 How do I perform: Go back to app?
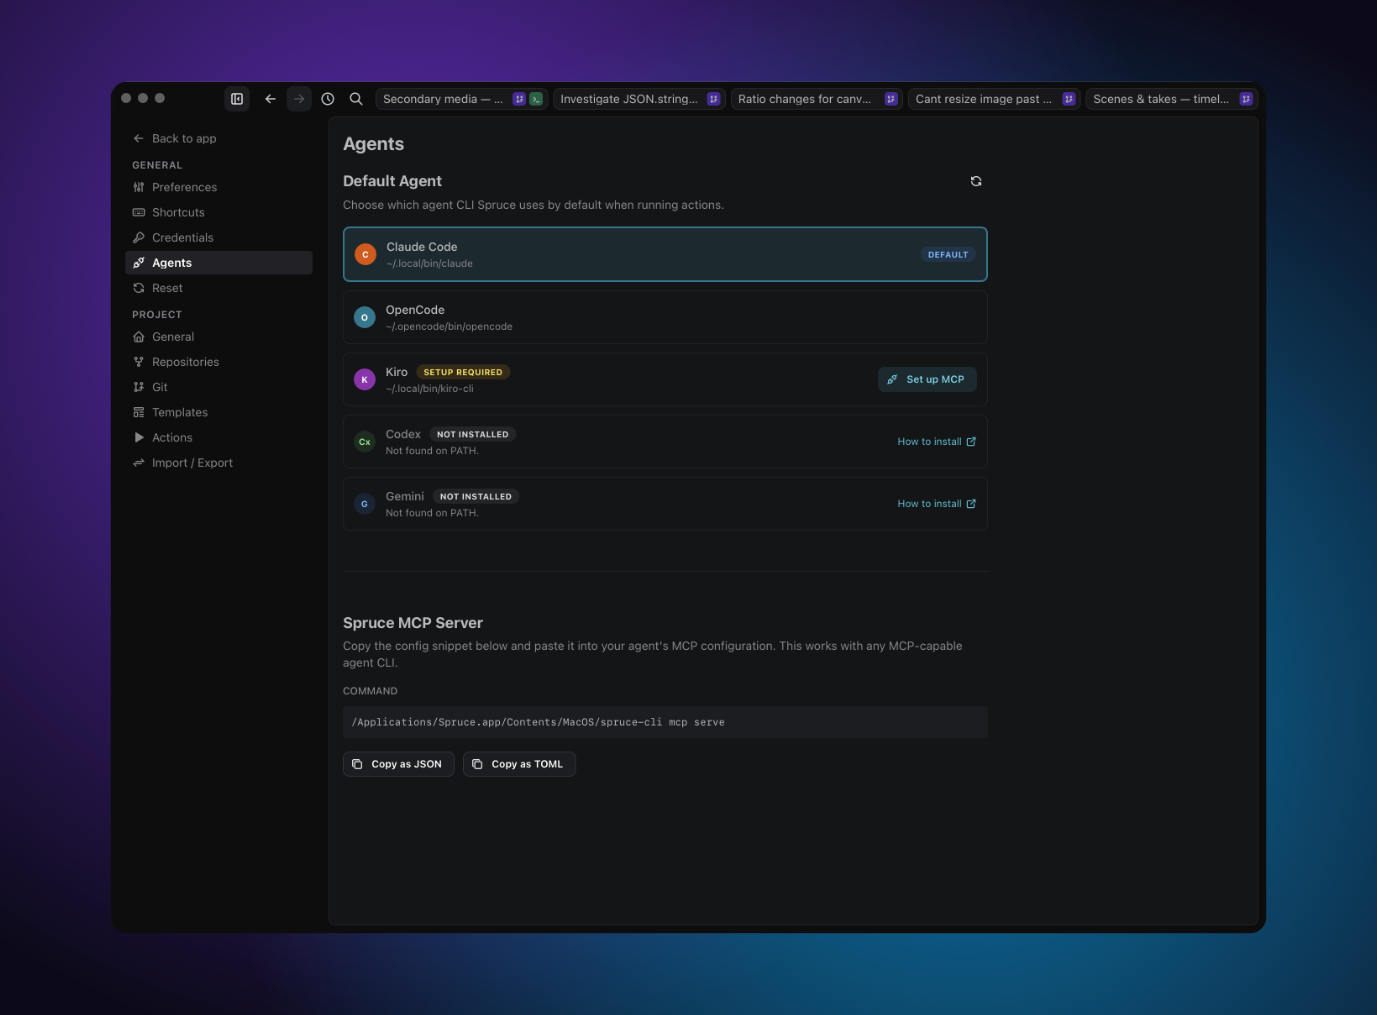[175, 138]
